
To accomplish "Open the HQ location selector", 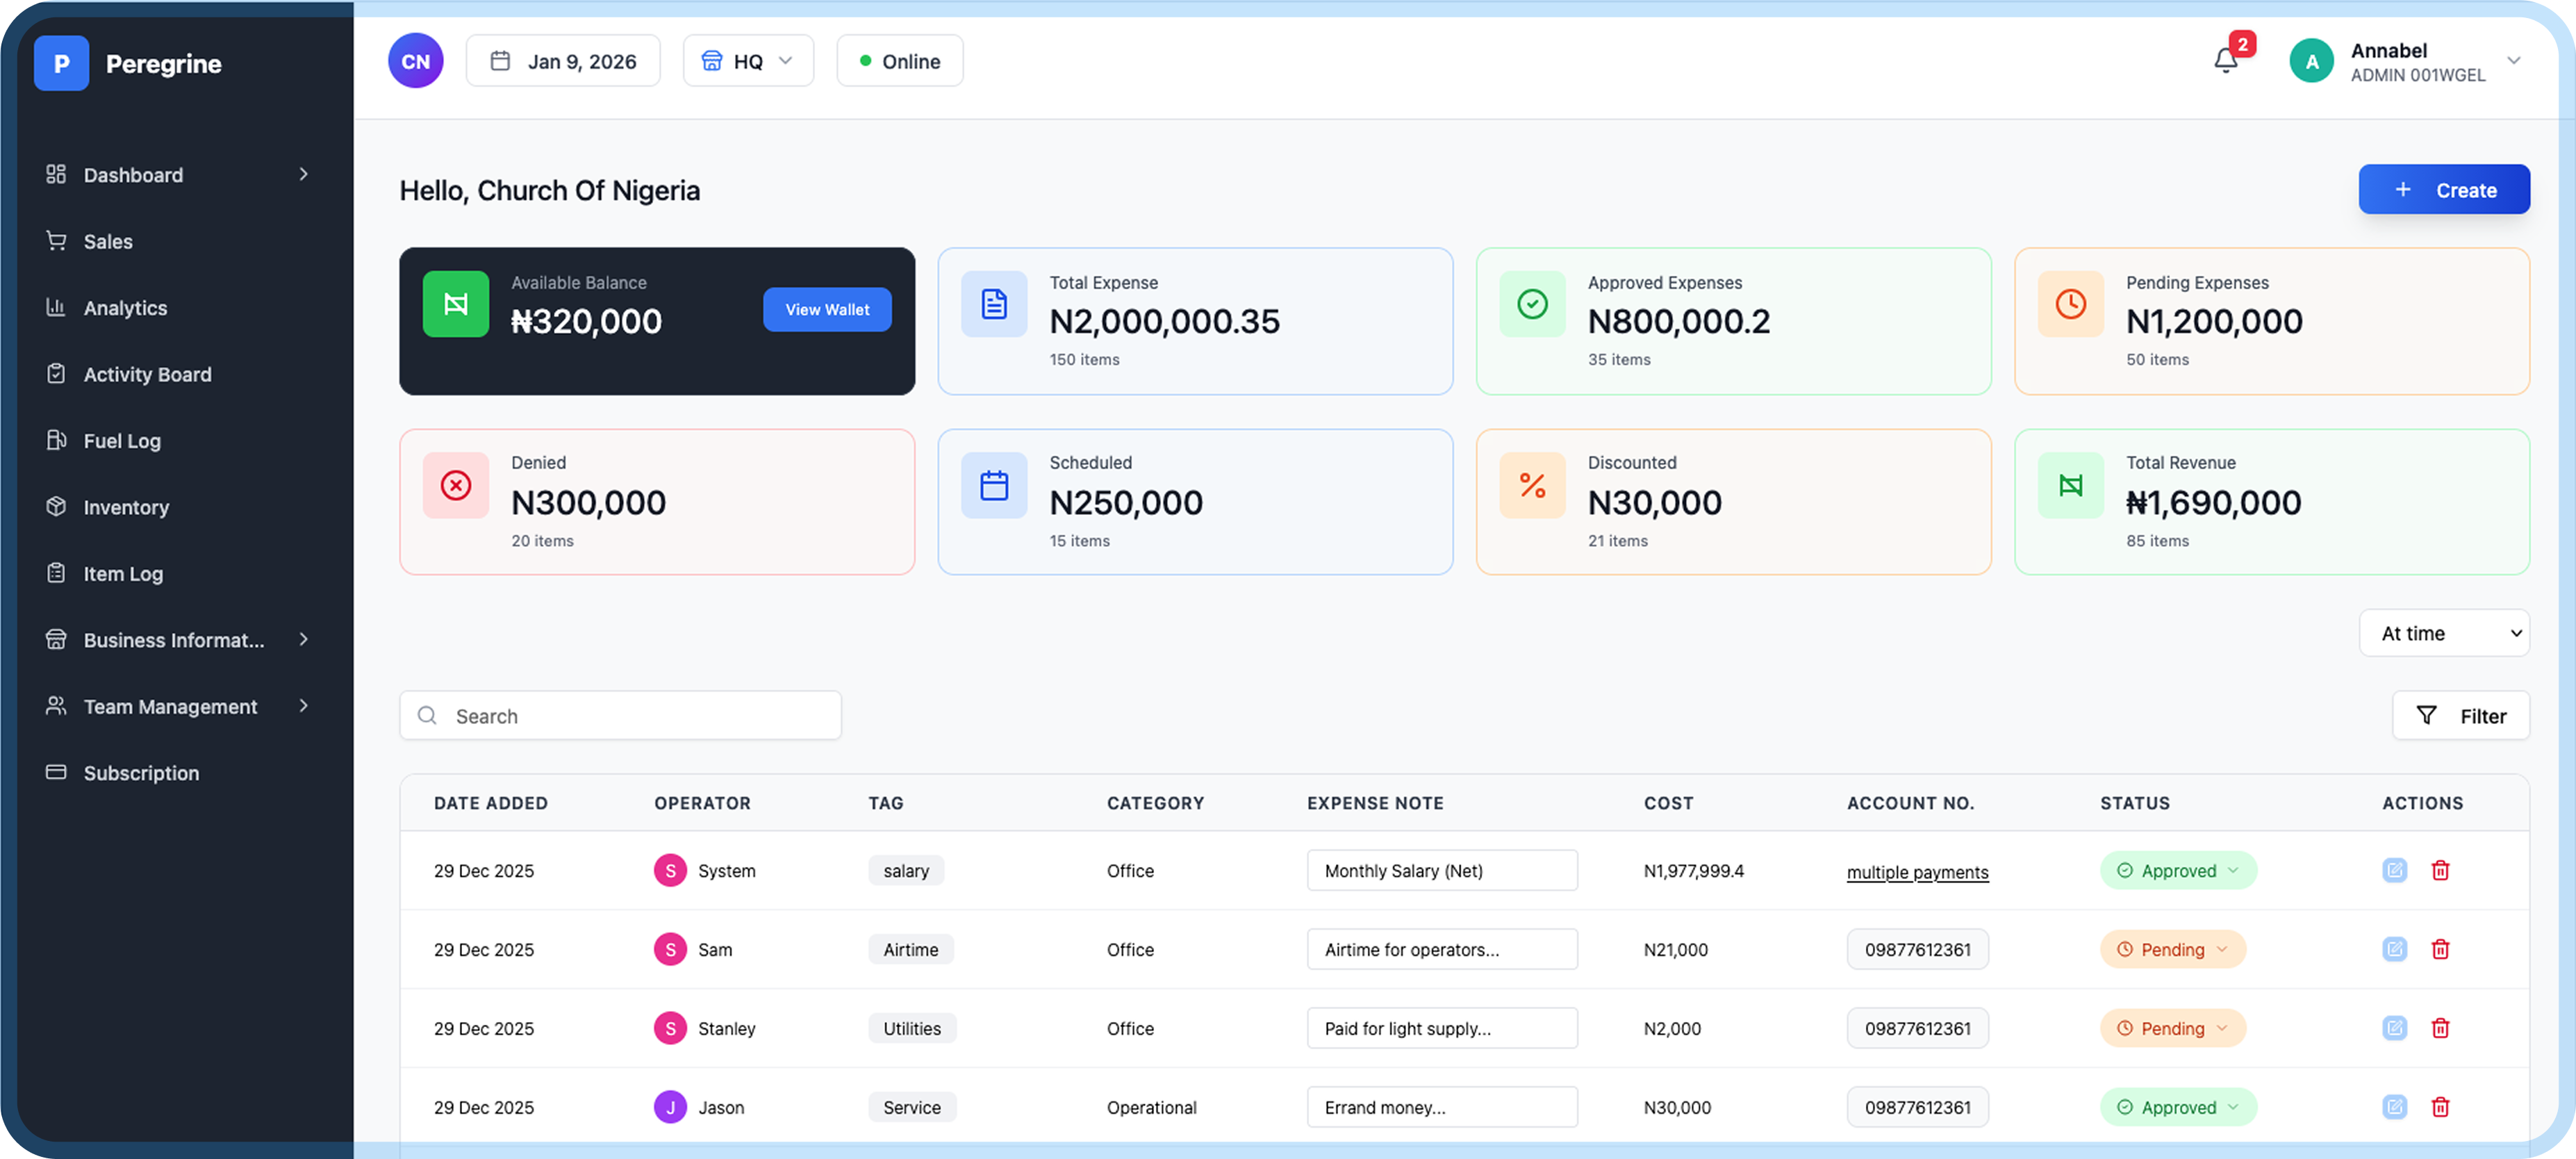I will (x=748, y=60).
